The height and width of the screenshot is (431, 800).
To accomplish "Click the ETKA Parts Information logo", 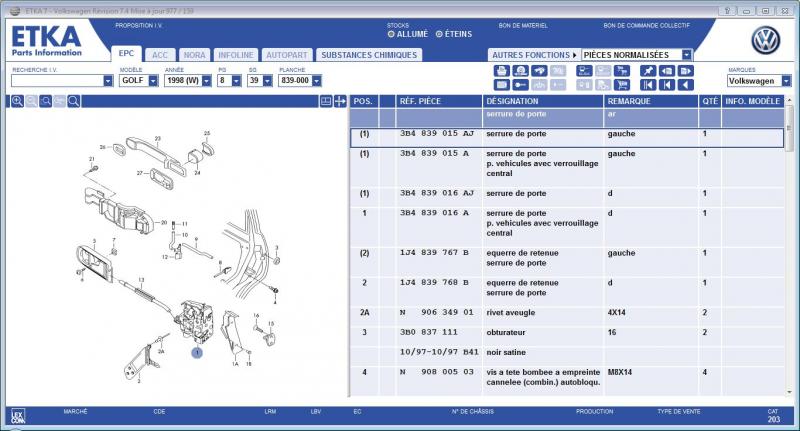I will pyautogui.click(x=46, y=41).
